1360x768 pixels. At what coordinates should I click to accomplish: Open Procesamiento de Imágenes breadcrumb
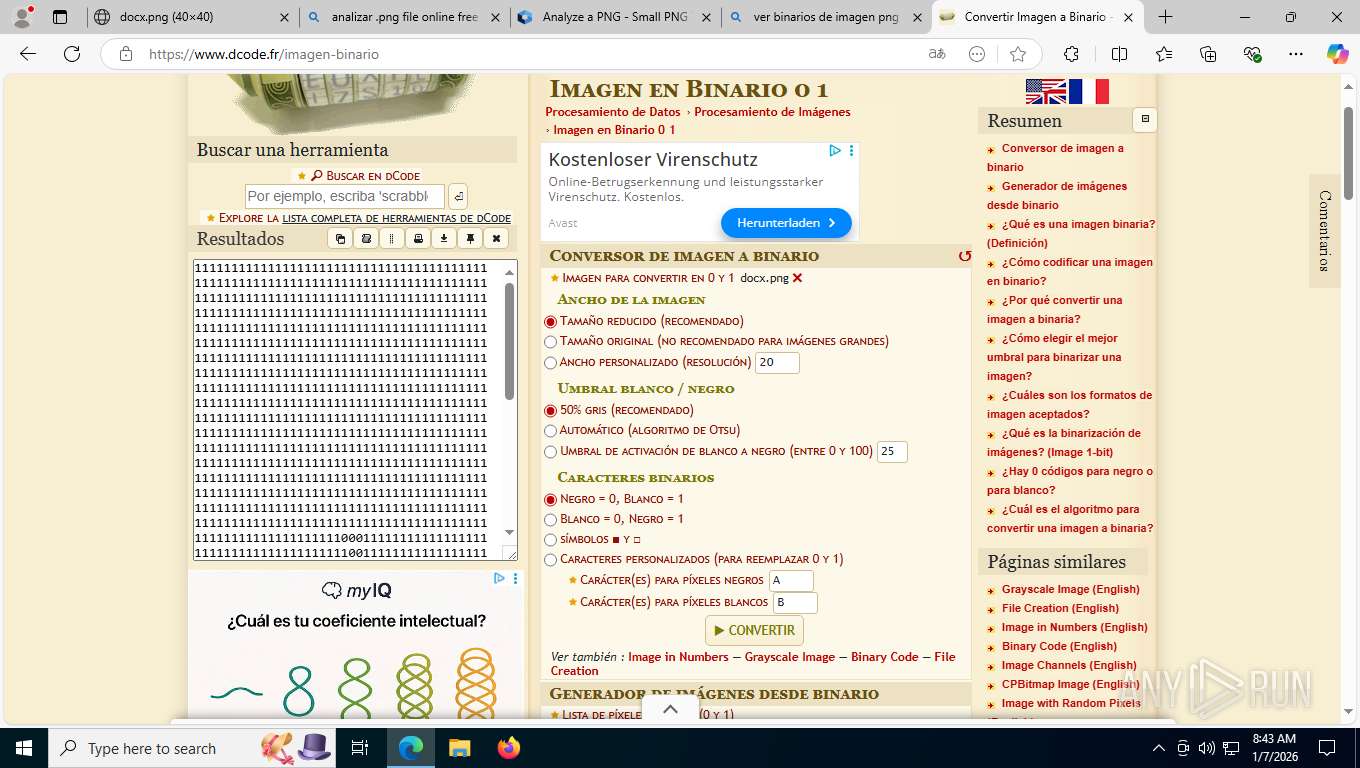point(772,112)
